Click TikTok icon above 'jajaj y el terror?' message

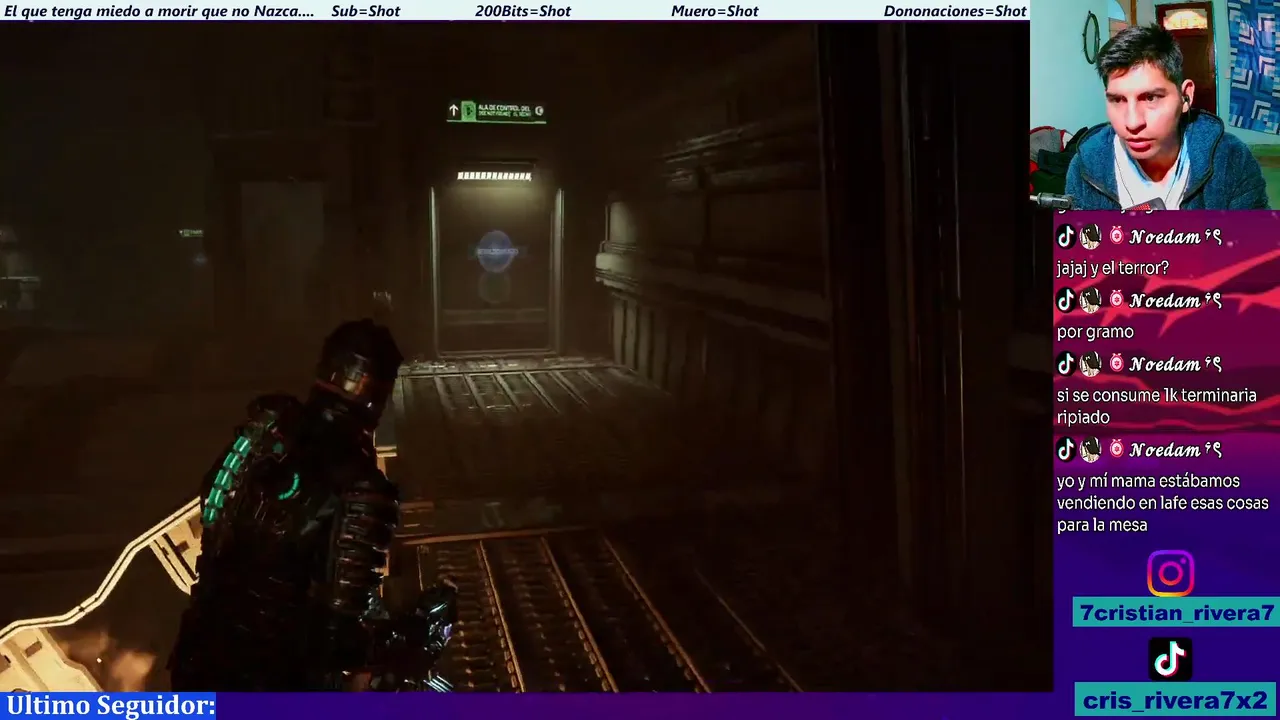tap(1066, 237)
